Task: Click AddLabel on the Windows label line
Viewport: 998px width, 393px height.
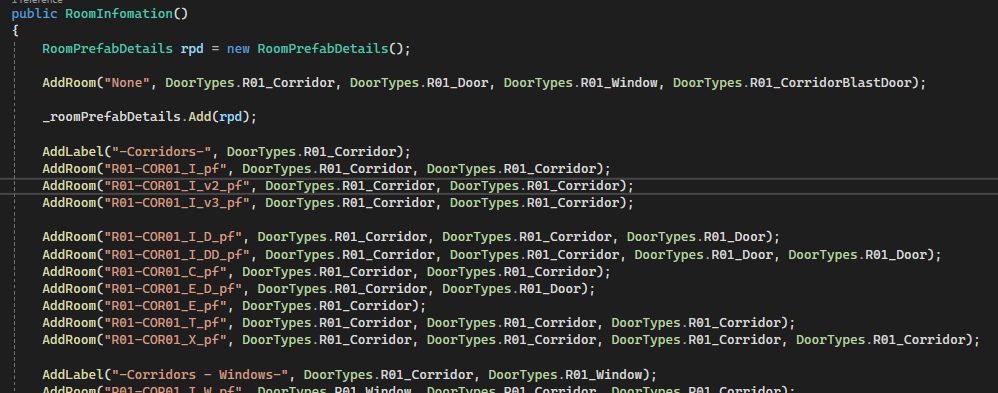Action: coord(73,375)
